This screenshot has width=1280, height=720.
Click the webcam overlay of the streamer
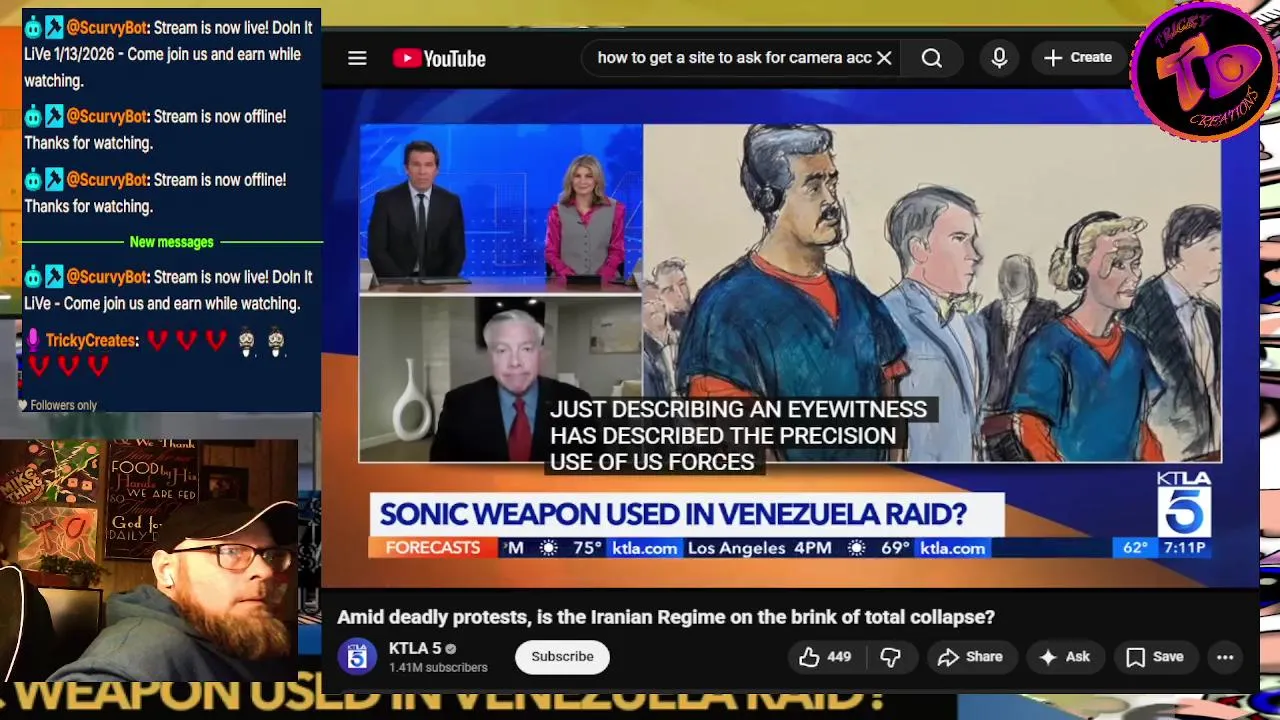tap(150, 560)
